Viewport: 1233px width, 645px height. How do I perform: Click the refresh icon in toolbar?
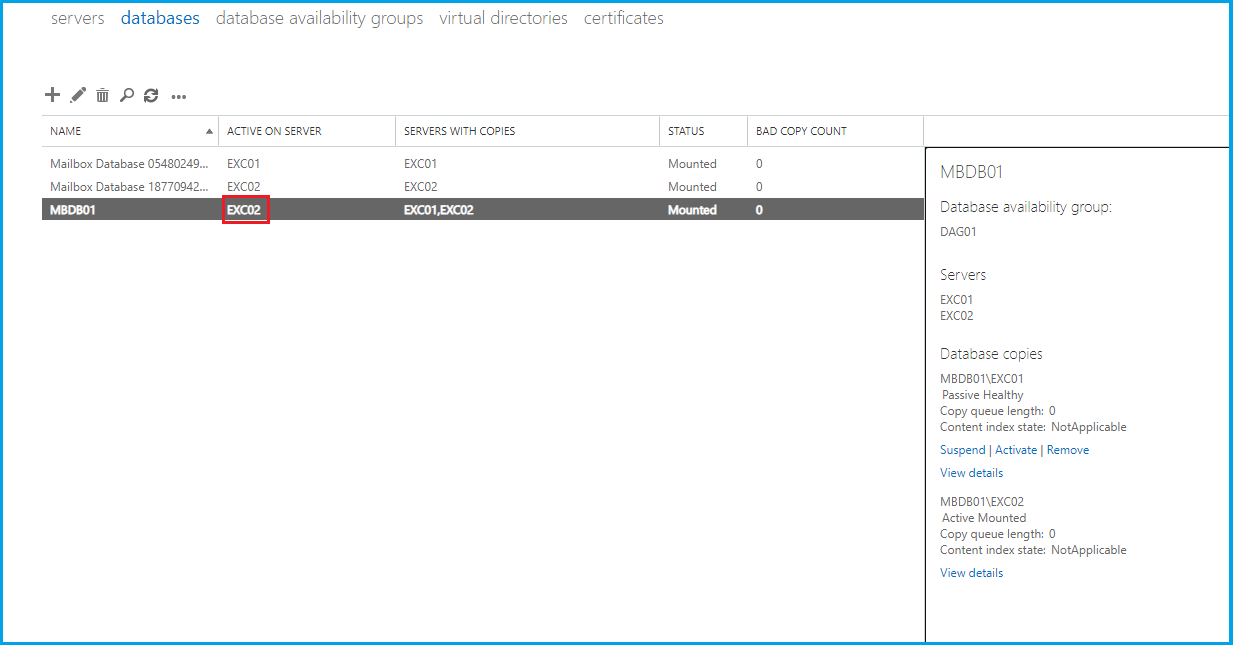click(151, 95)
